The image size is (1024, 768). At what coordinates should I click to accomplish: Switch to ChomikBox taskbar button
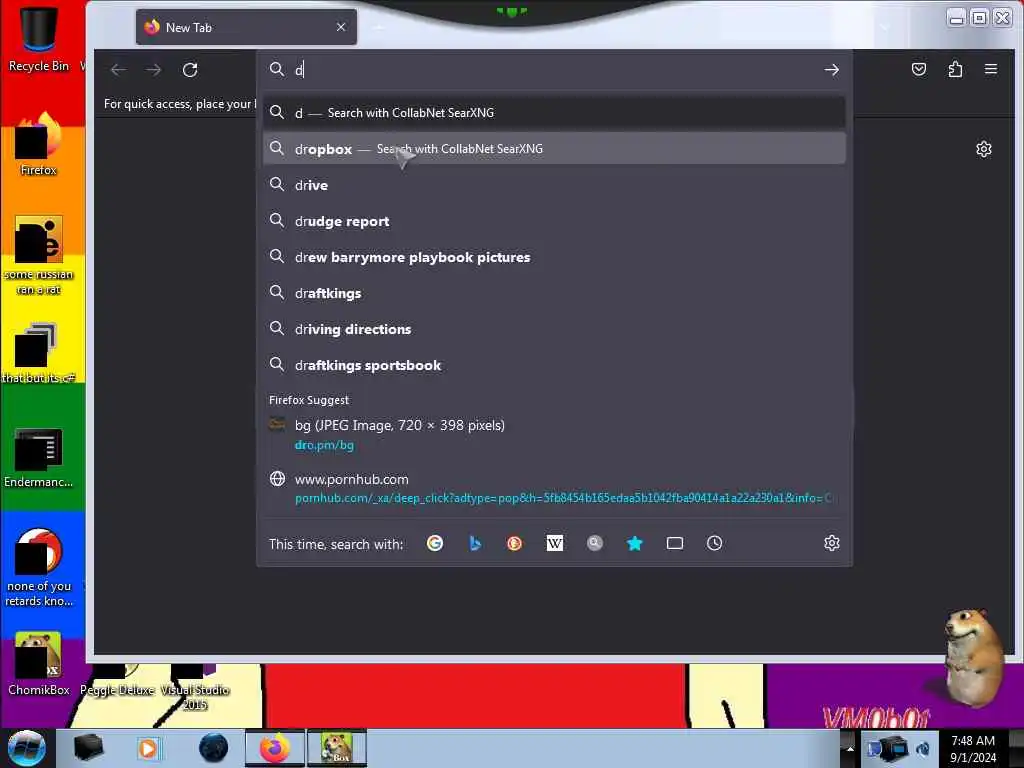[336, 748]
